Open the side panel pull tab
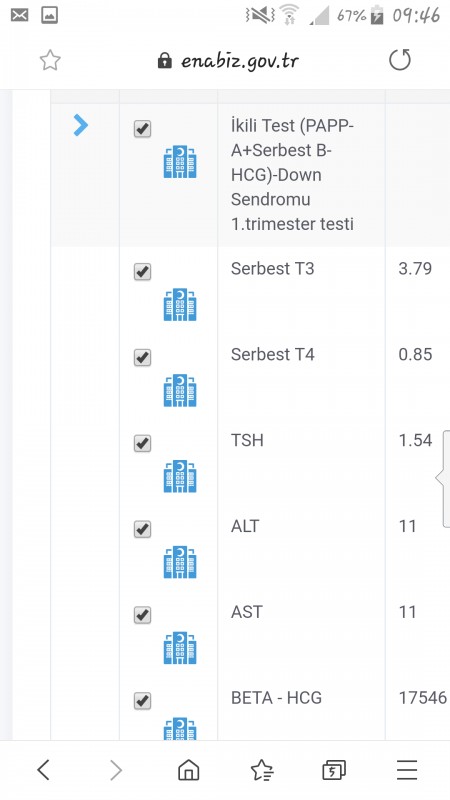This screenshot has height=800, width=450. click(x=443, y=479)
